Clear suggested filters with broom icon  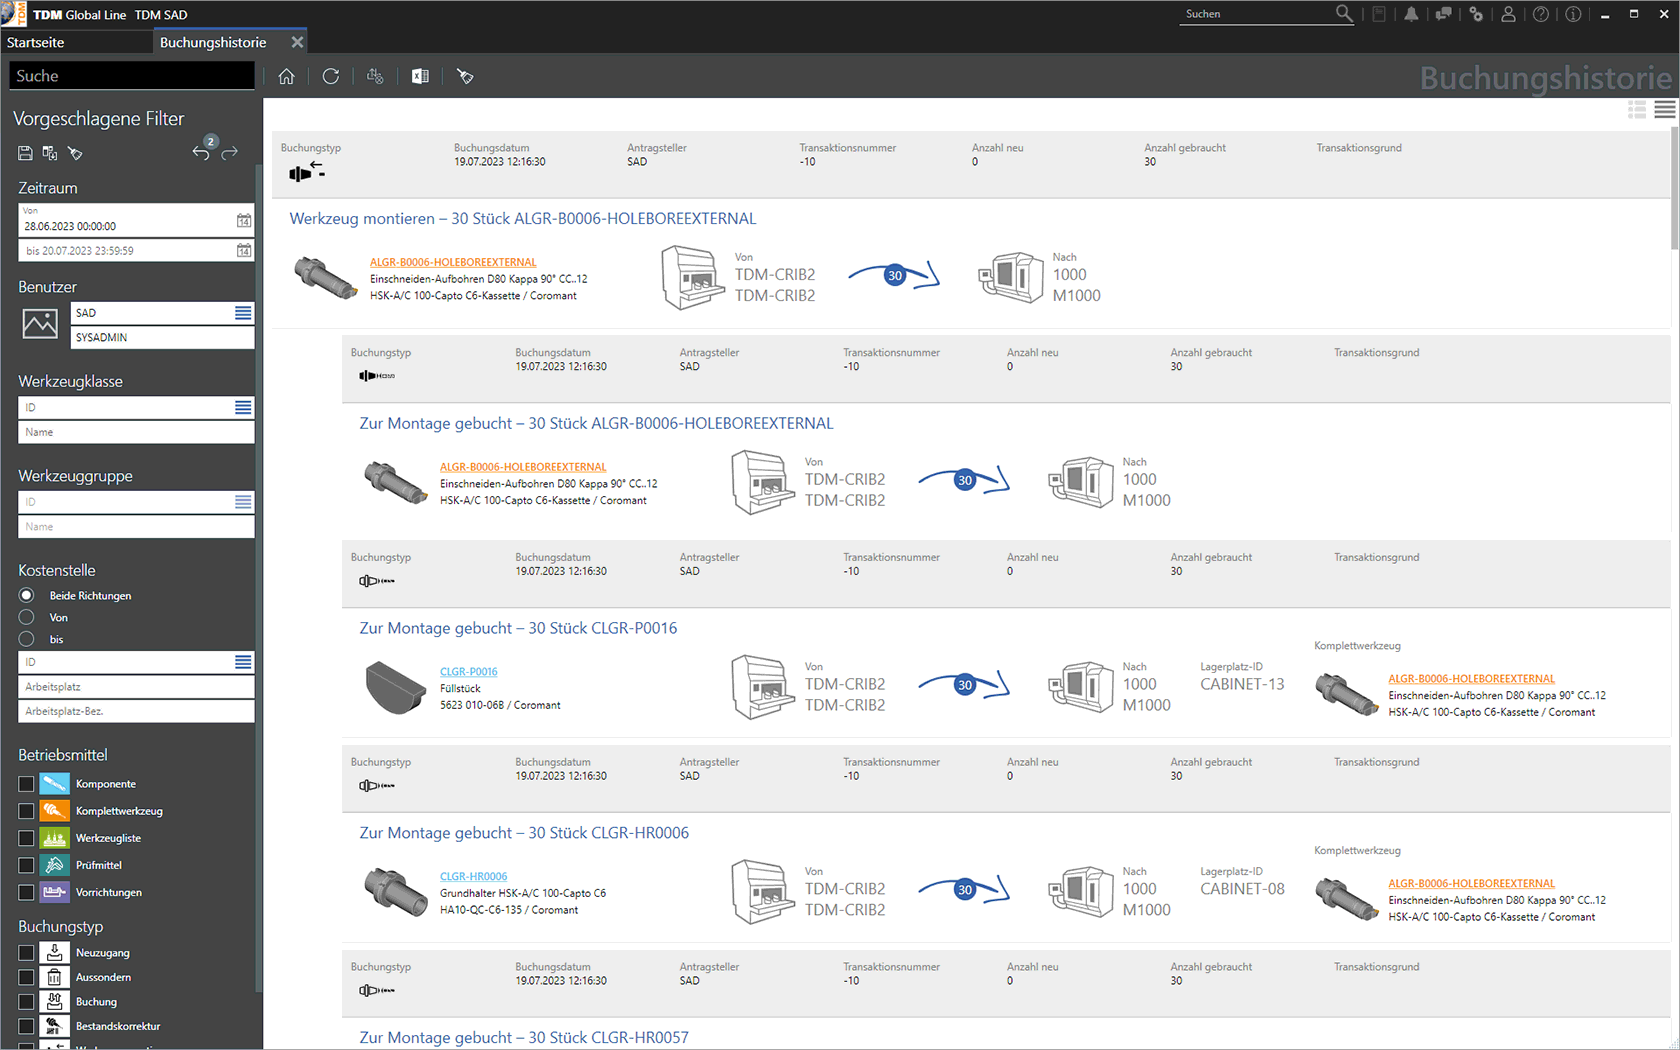coord(75,153)
